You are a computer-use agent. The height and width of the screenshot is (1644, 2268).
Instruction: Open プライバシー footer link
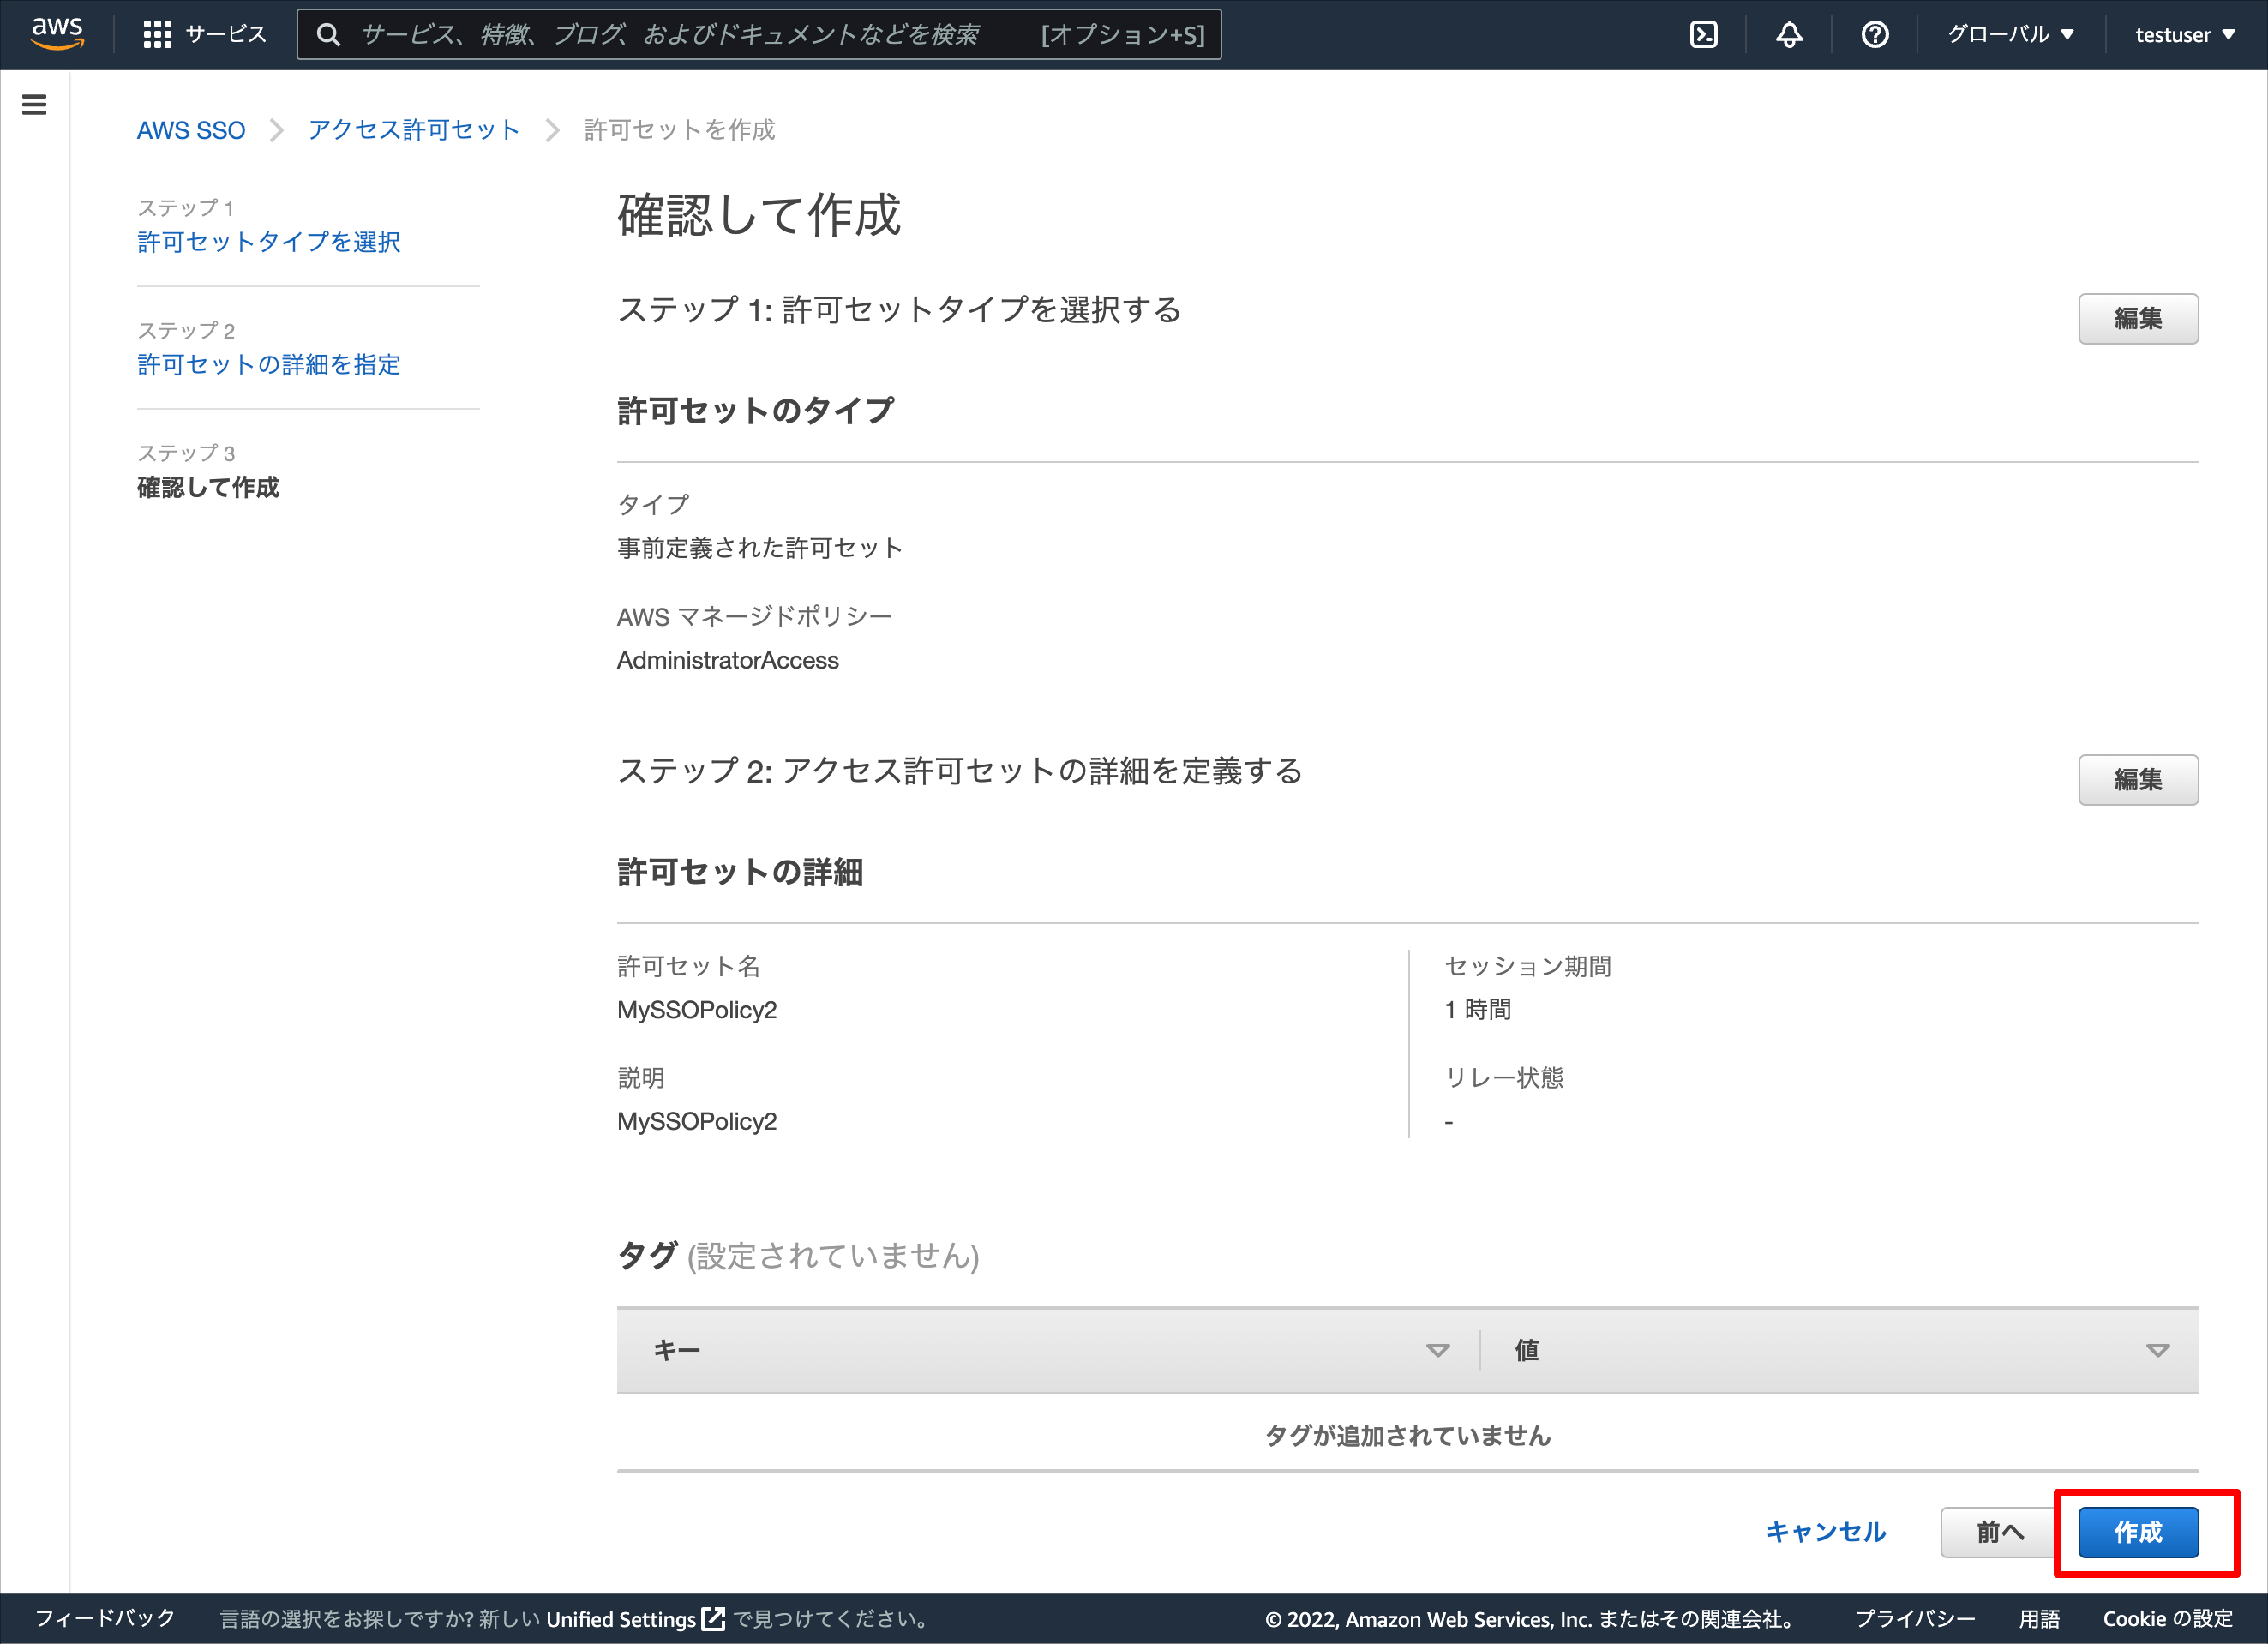click(1915, 1618)
